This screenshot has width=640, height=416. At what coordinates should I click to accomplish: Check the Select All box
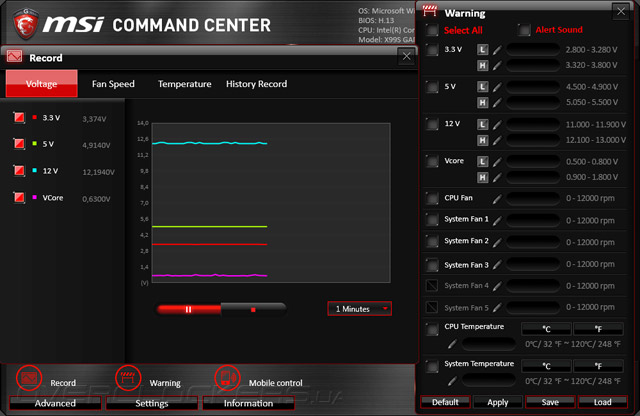pyautogui.click(x=432, y=30)
